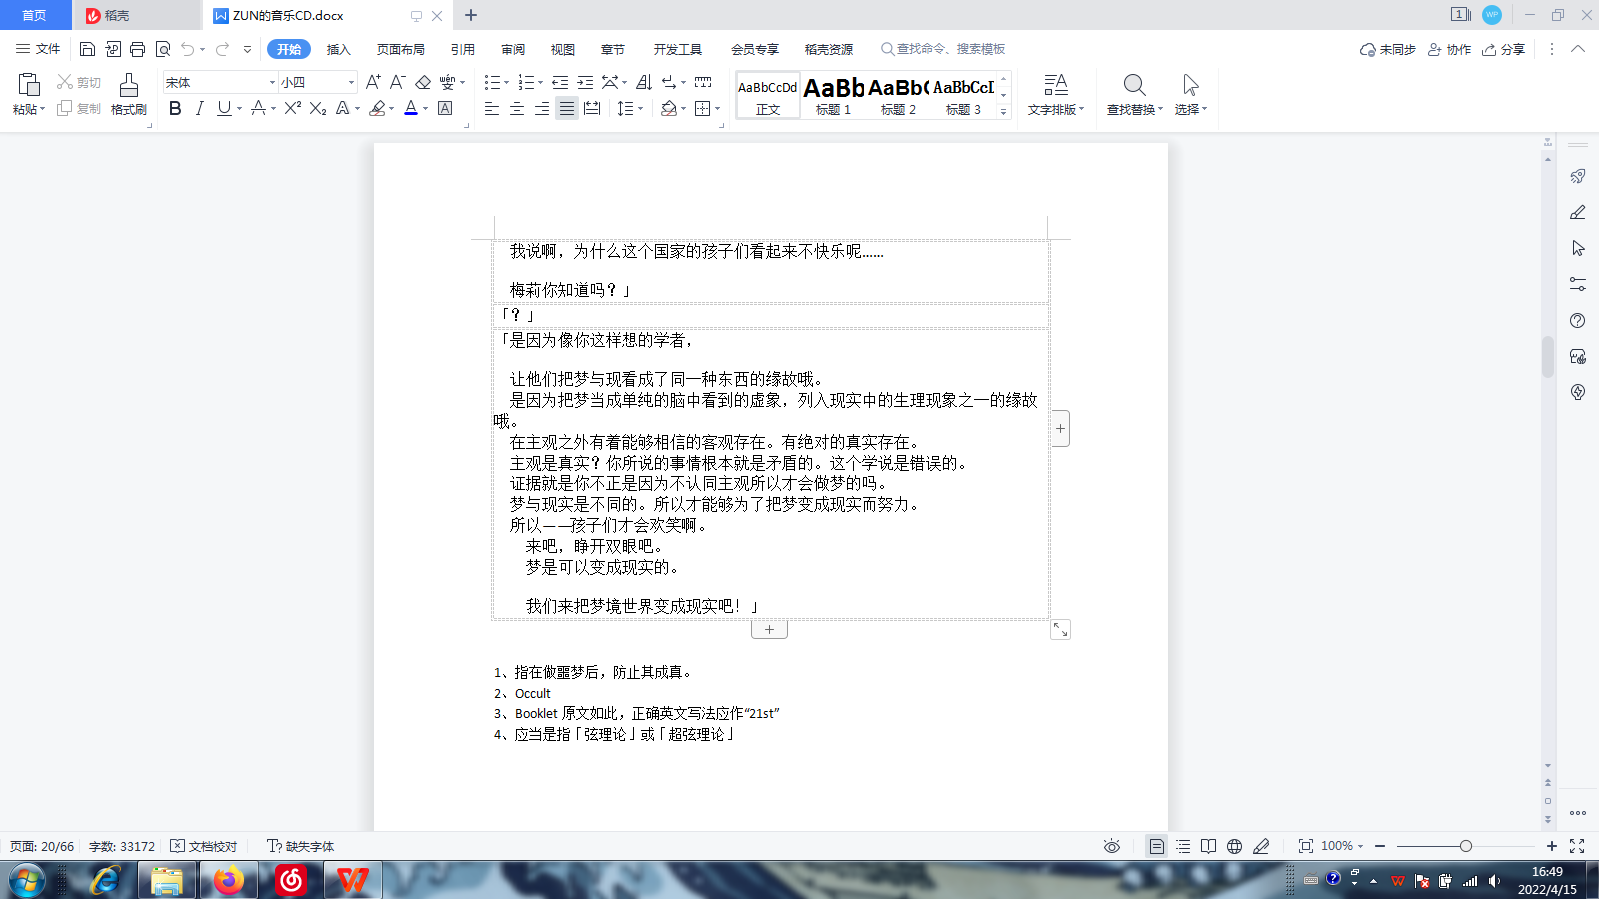The height and width of the screenshot is (899, 1599).
Task: Open the 100% zoom level dropdown
Action: click(x=1342, y=846)
